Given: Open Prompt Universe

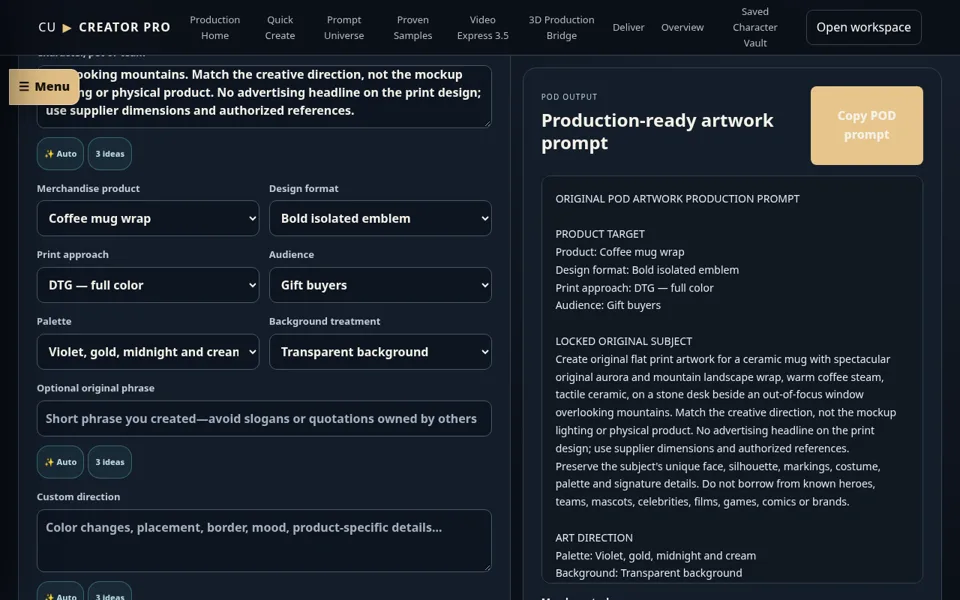Looking at the screenshot, I should pyautogui.click(x=344, y=28).
